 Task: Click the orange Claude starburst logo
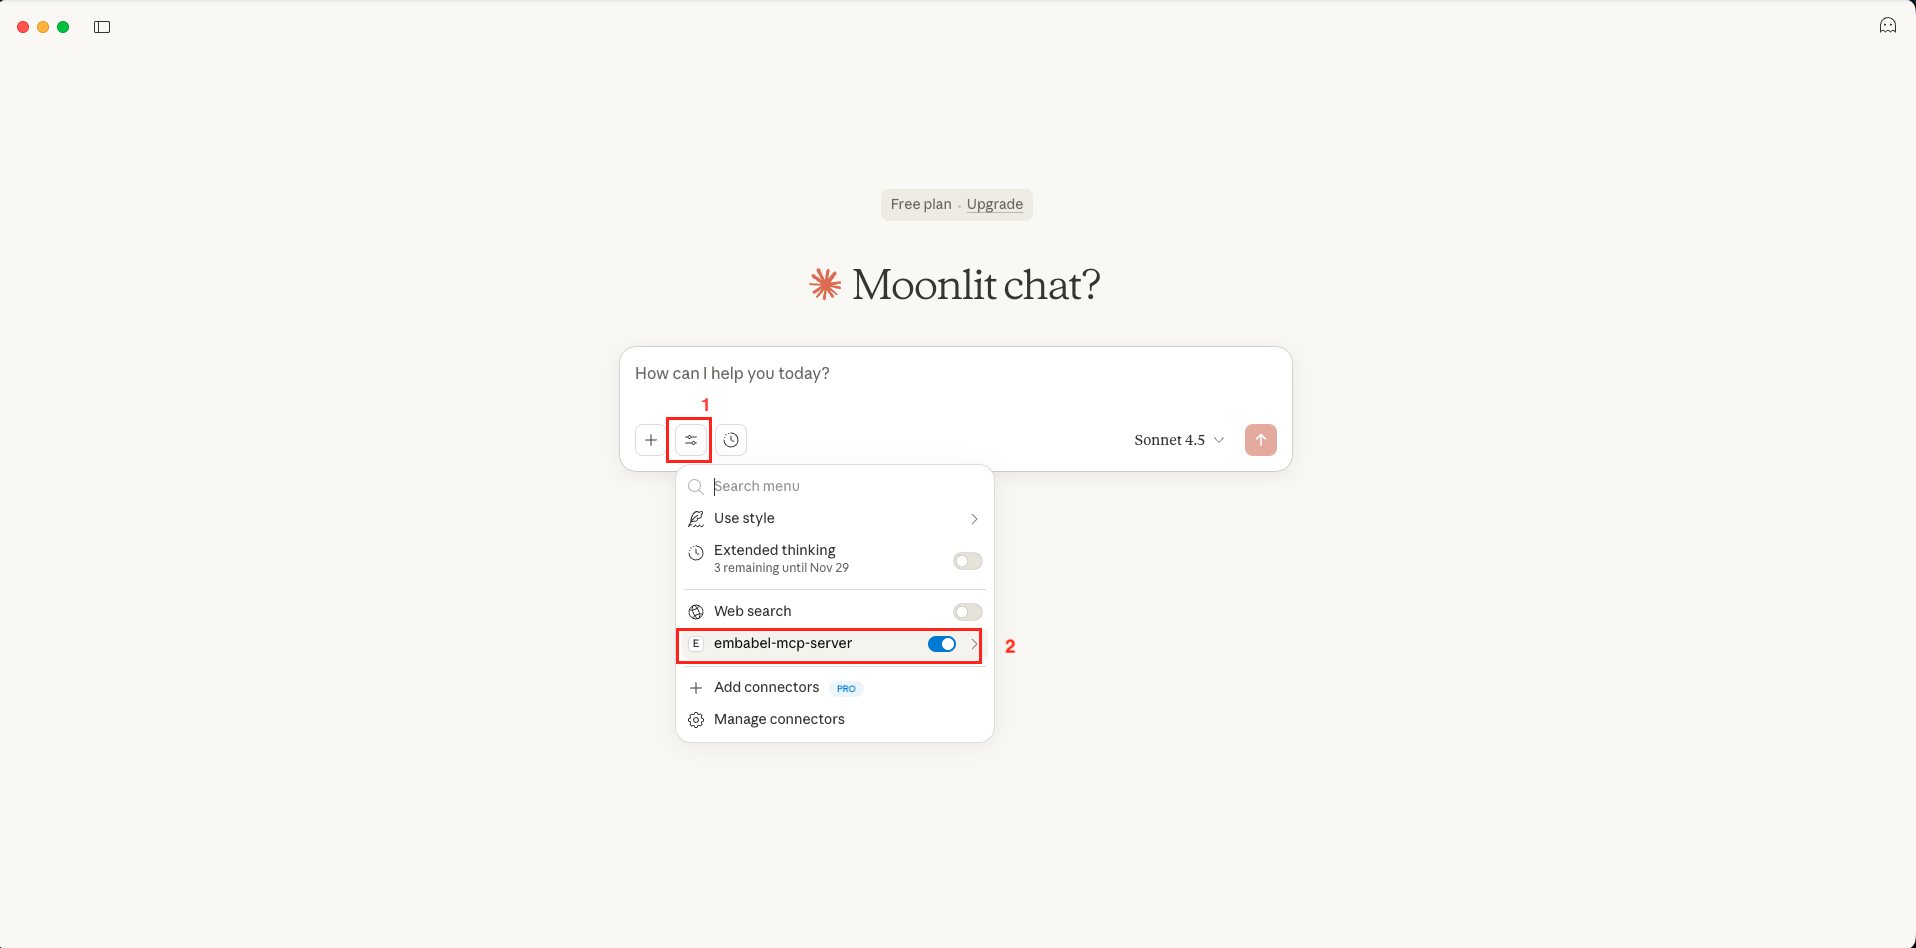pyautogui.click(x=825, y=285)
